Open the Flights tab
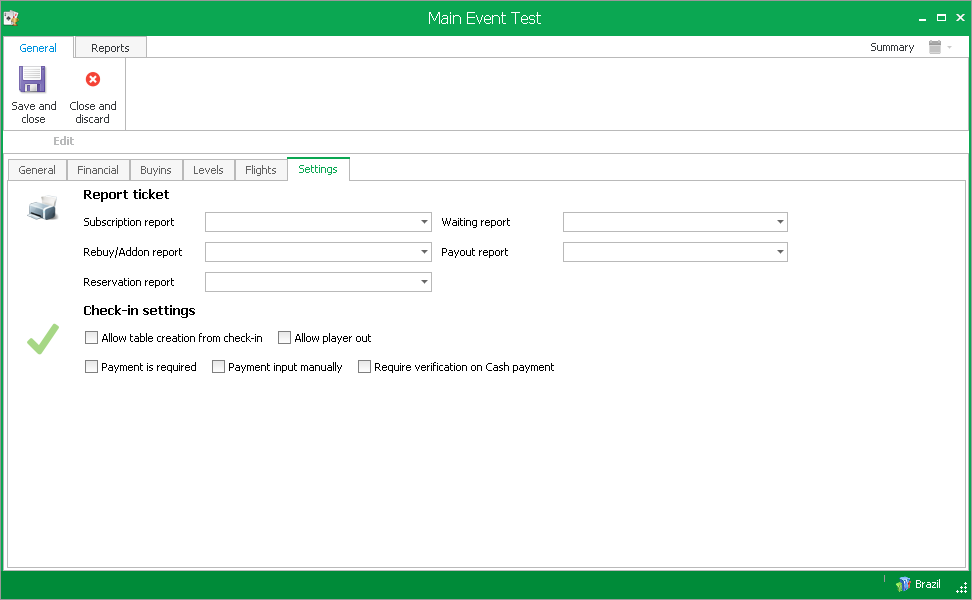 pos(261,170)
